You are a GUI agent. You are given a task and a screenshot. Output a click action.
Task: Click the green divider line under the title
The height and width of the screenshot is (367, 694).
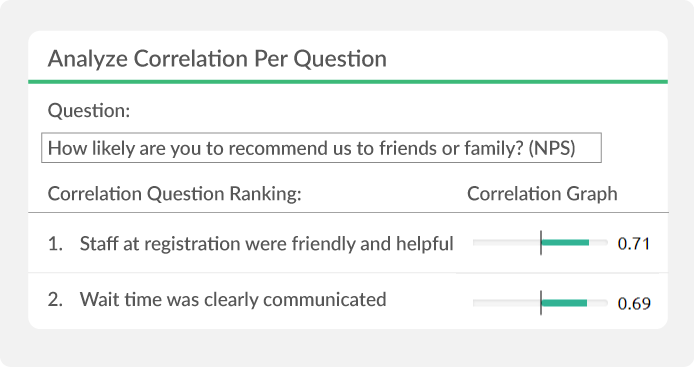(x=348, y=82)
